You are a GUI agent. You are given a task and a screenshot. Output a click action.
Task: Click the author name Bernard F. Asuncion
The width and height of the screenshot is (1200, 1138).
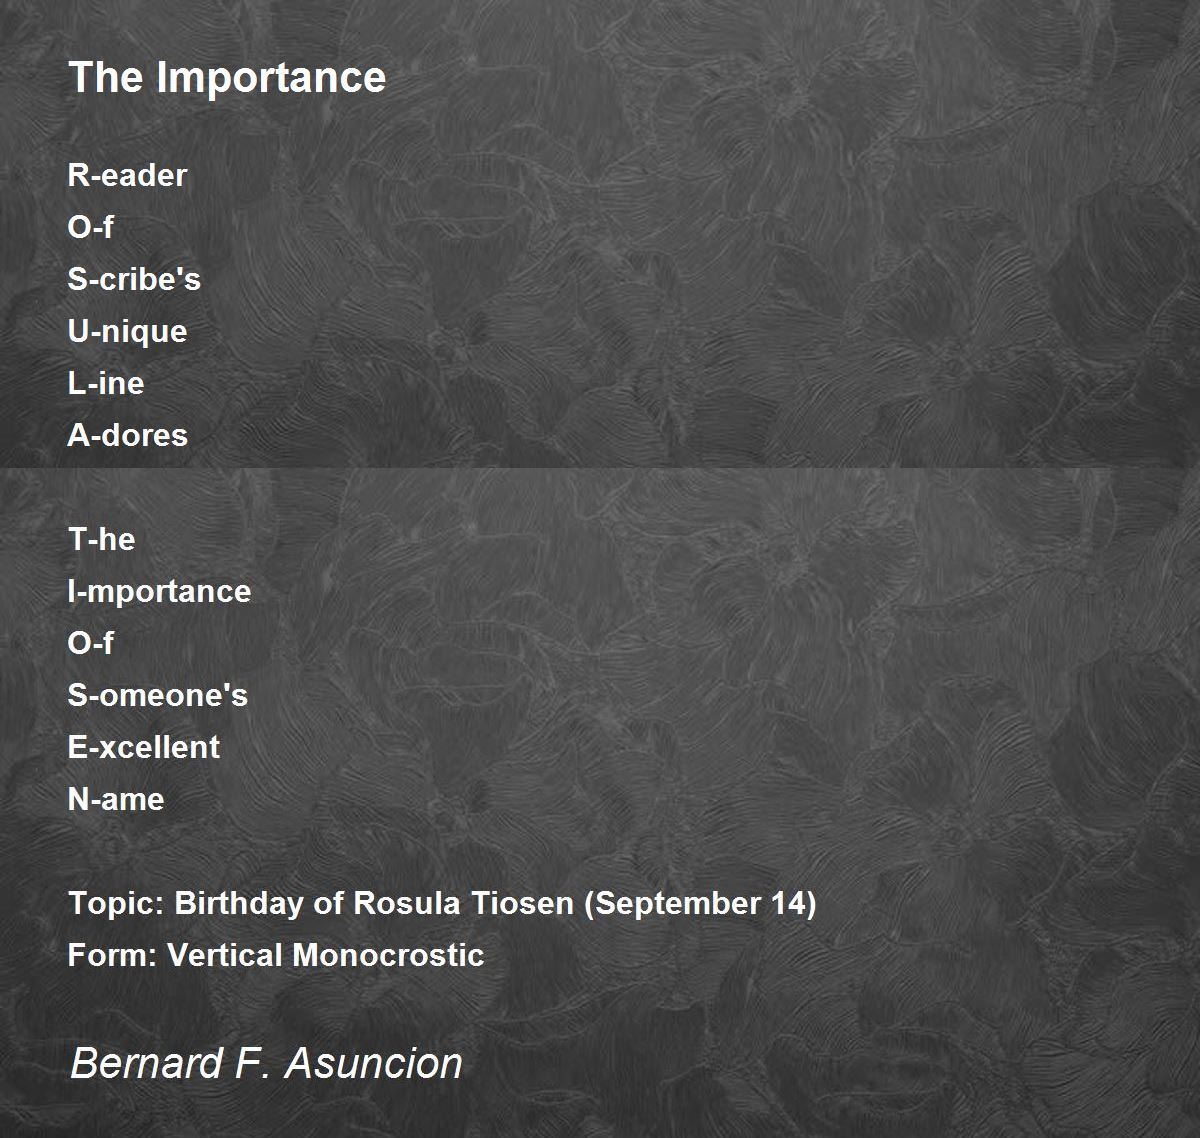(266, 1063)
